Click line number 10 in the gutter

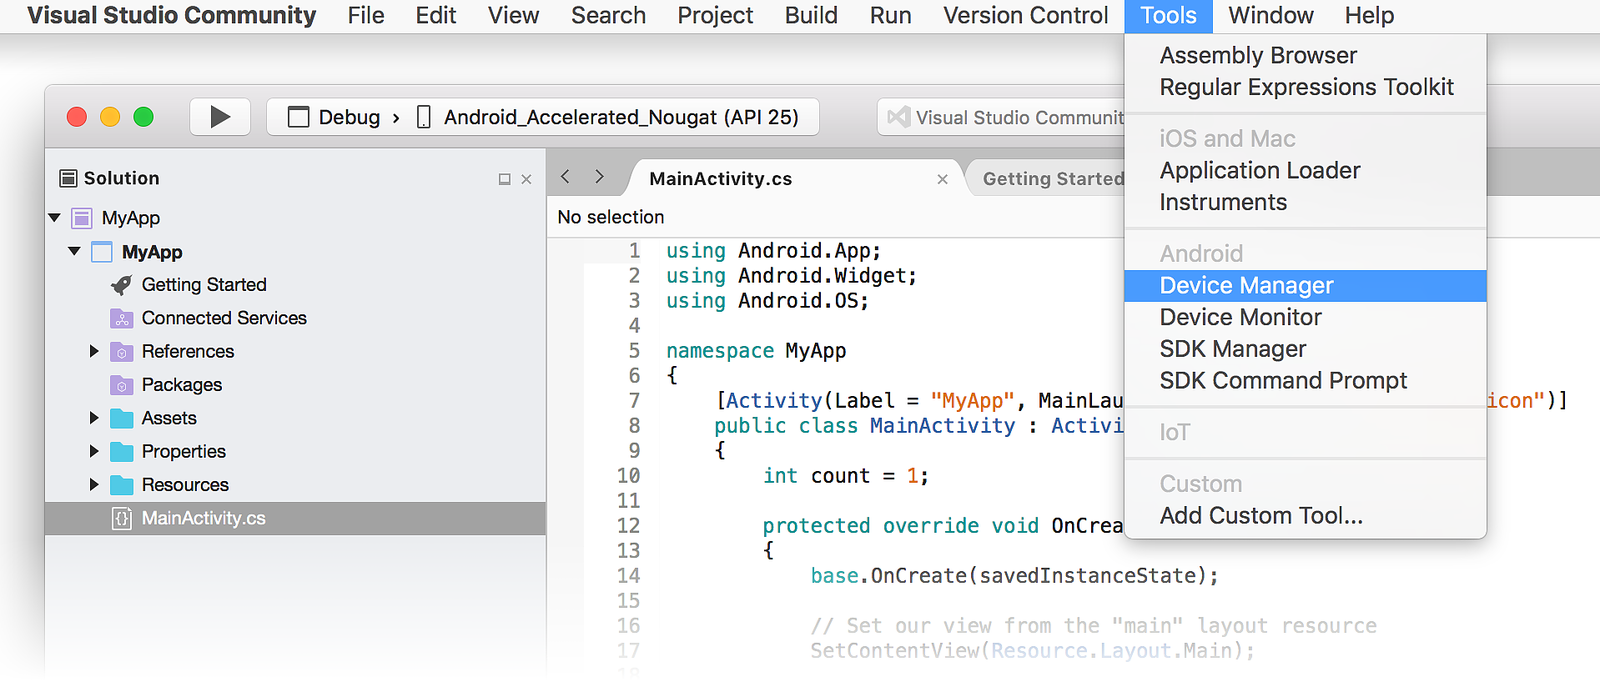628,476
